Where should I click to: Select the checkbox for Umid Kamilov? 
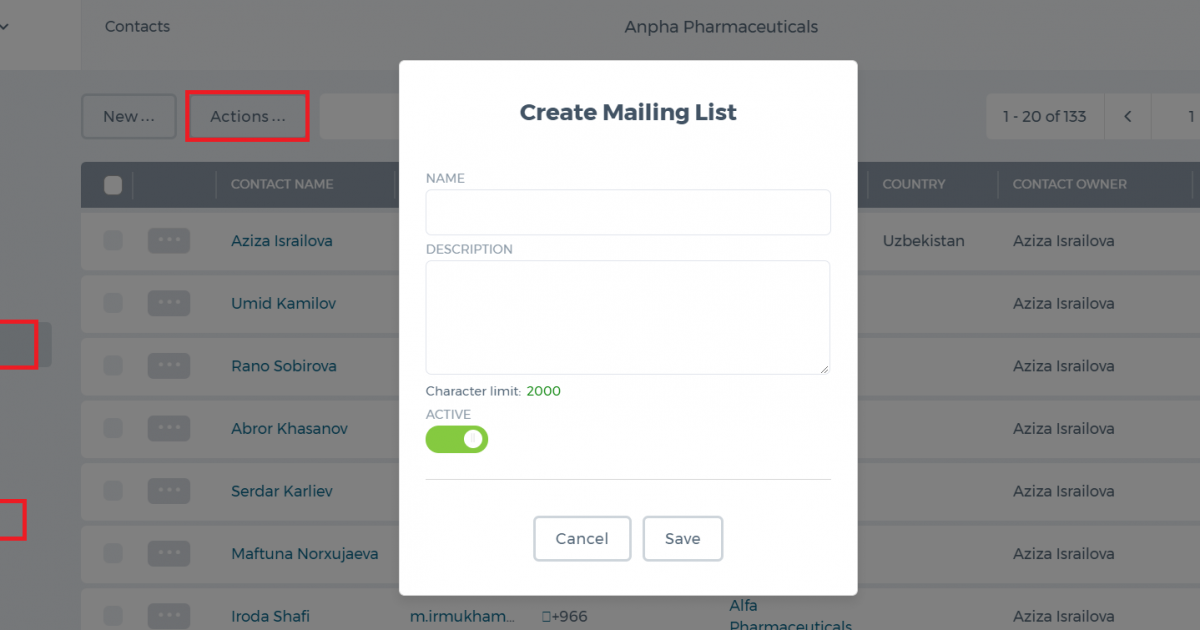point(113,303)
